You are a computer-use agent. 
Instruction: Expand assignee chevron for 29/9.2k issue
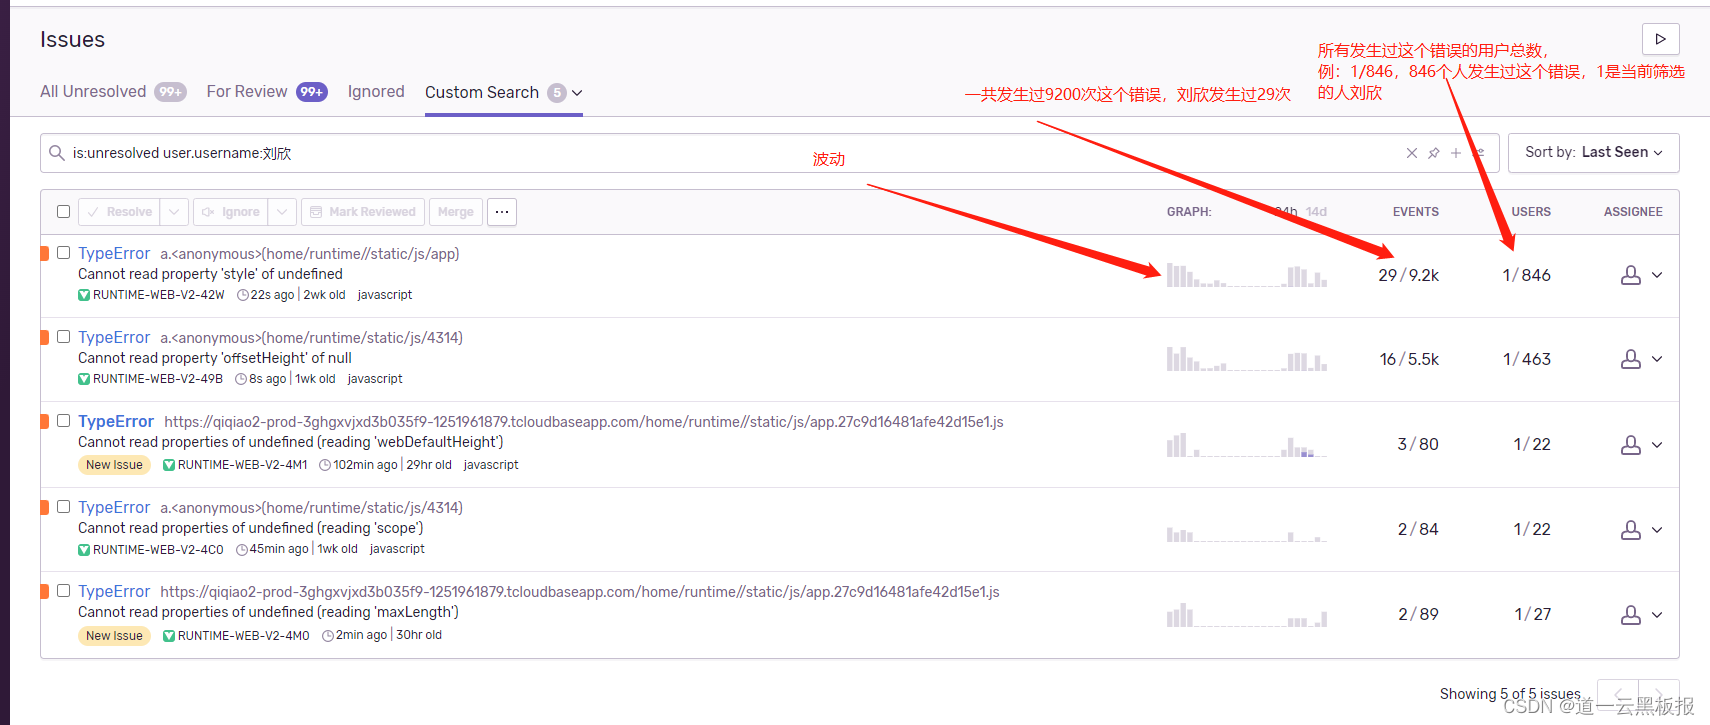pos(1657,275)
